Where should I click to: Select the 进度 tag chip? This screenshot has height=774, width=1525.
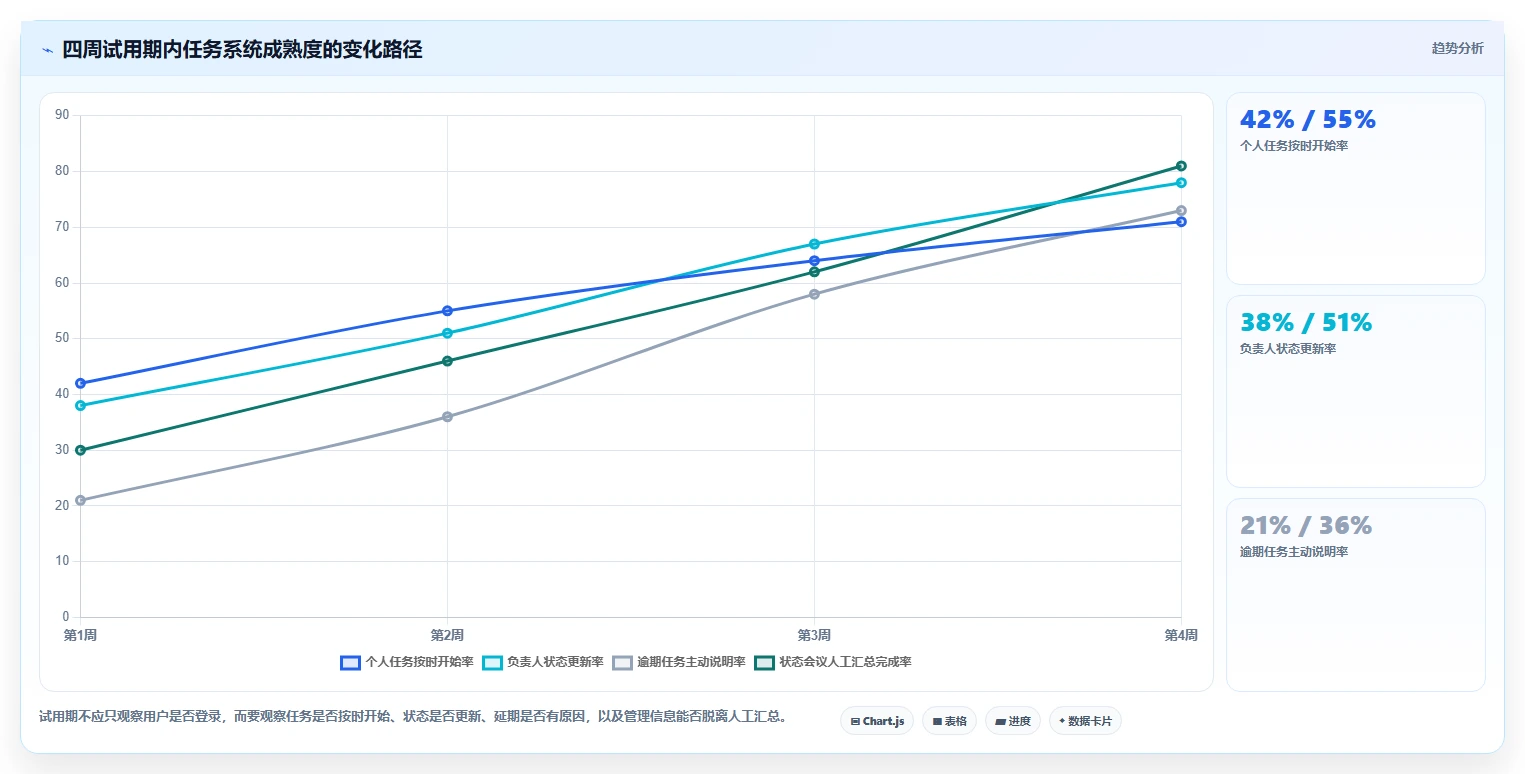click(1013, 721)
